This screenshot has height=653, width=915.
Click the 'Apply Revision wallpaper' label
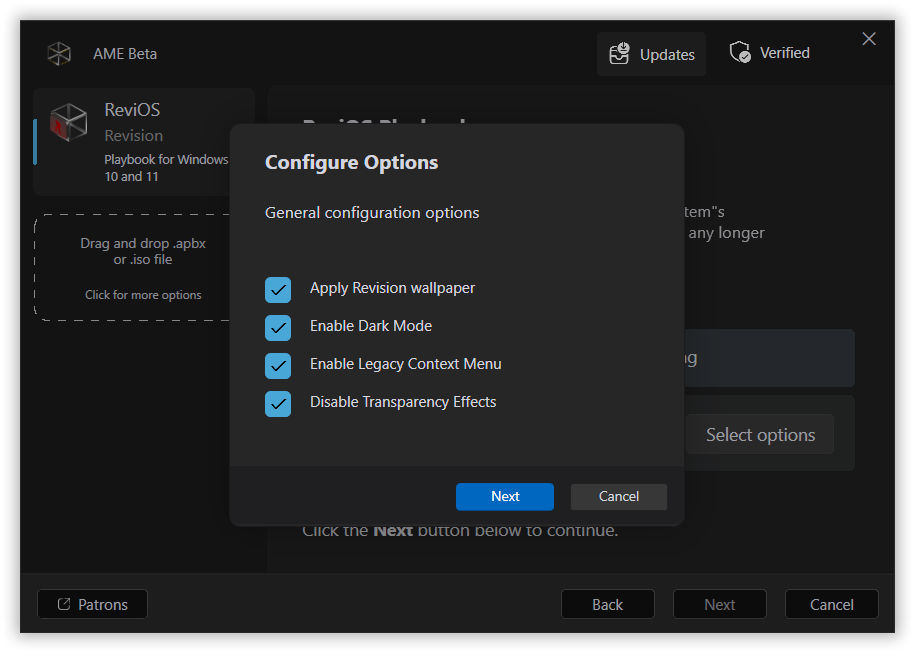[x=392, y=288]
